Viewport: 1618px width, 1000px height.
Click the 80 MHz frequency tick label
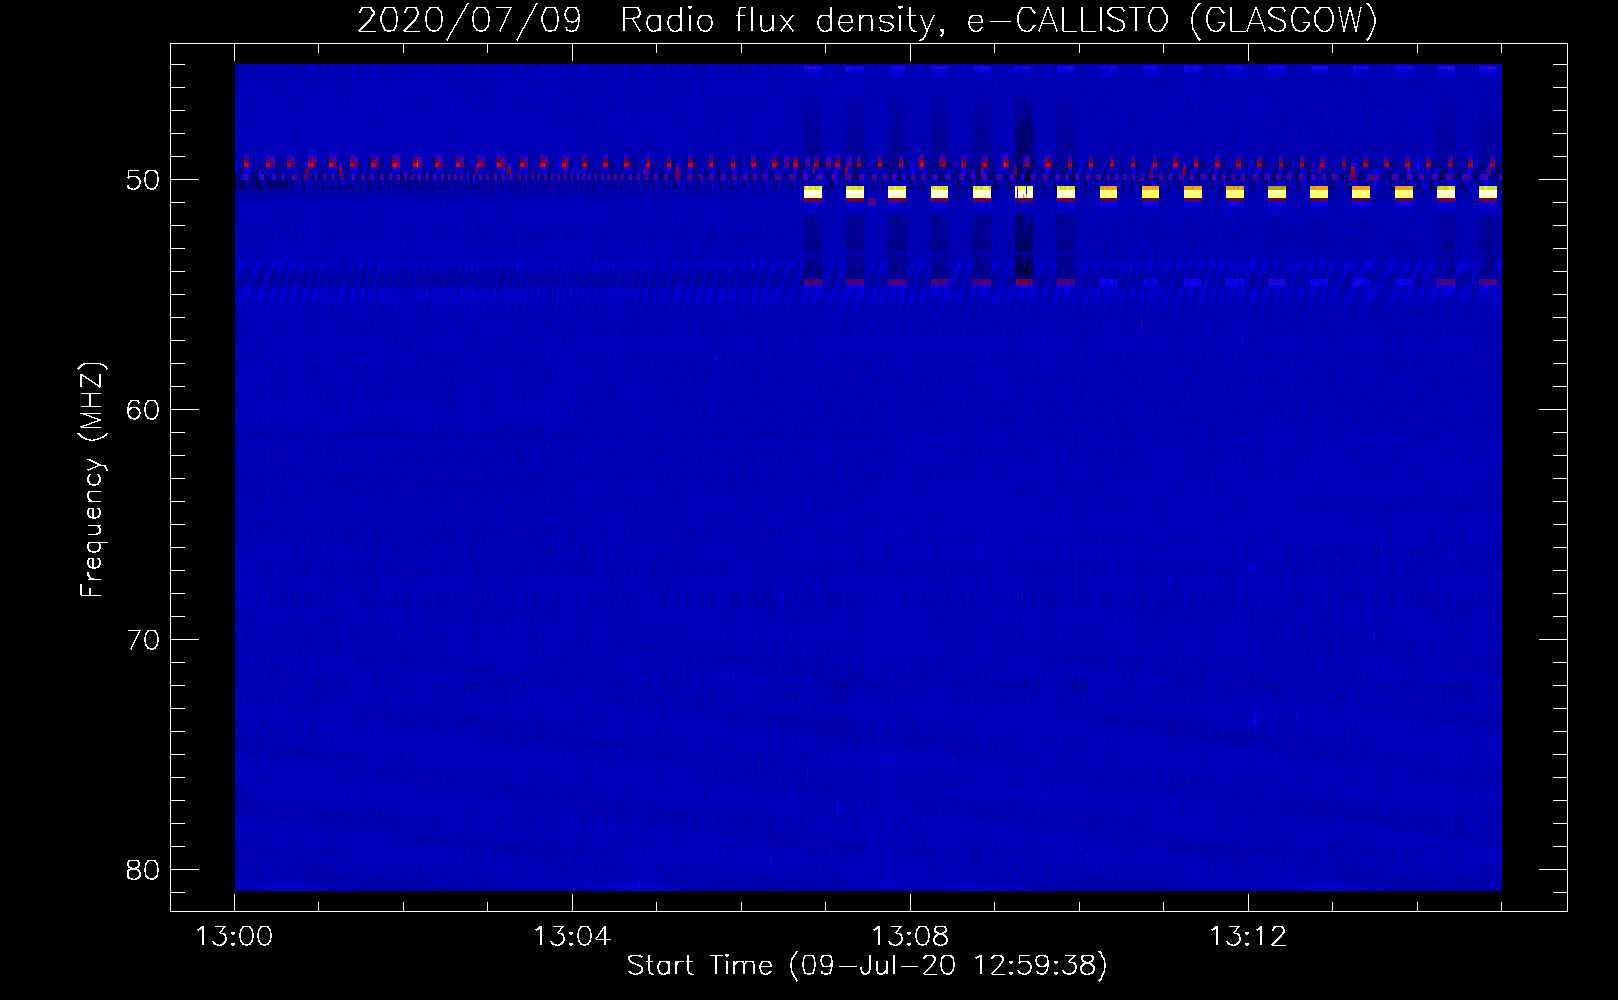144,870
